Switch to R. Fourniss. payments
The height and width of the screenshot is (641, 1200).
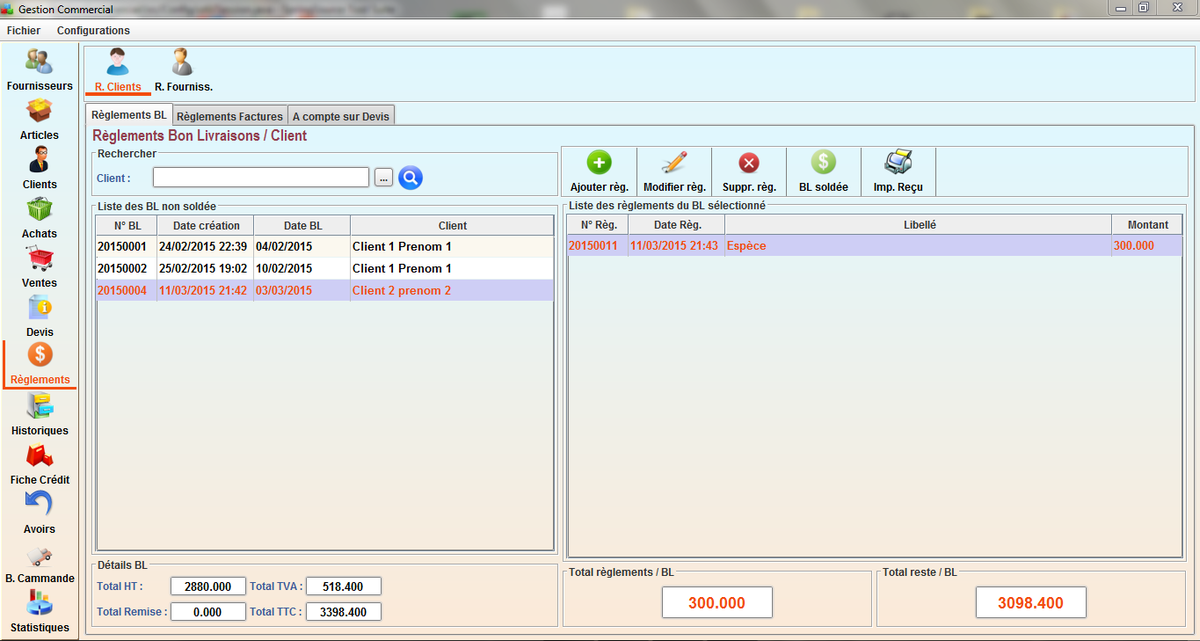coord(183,70)
